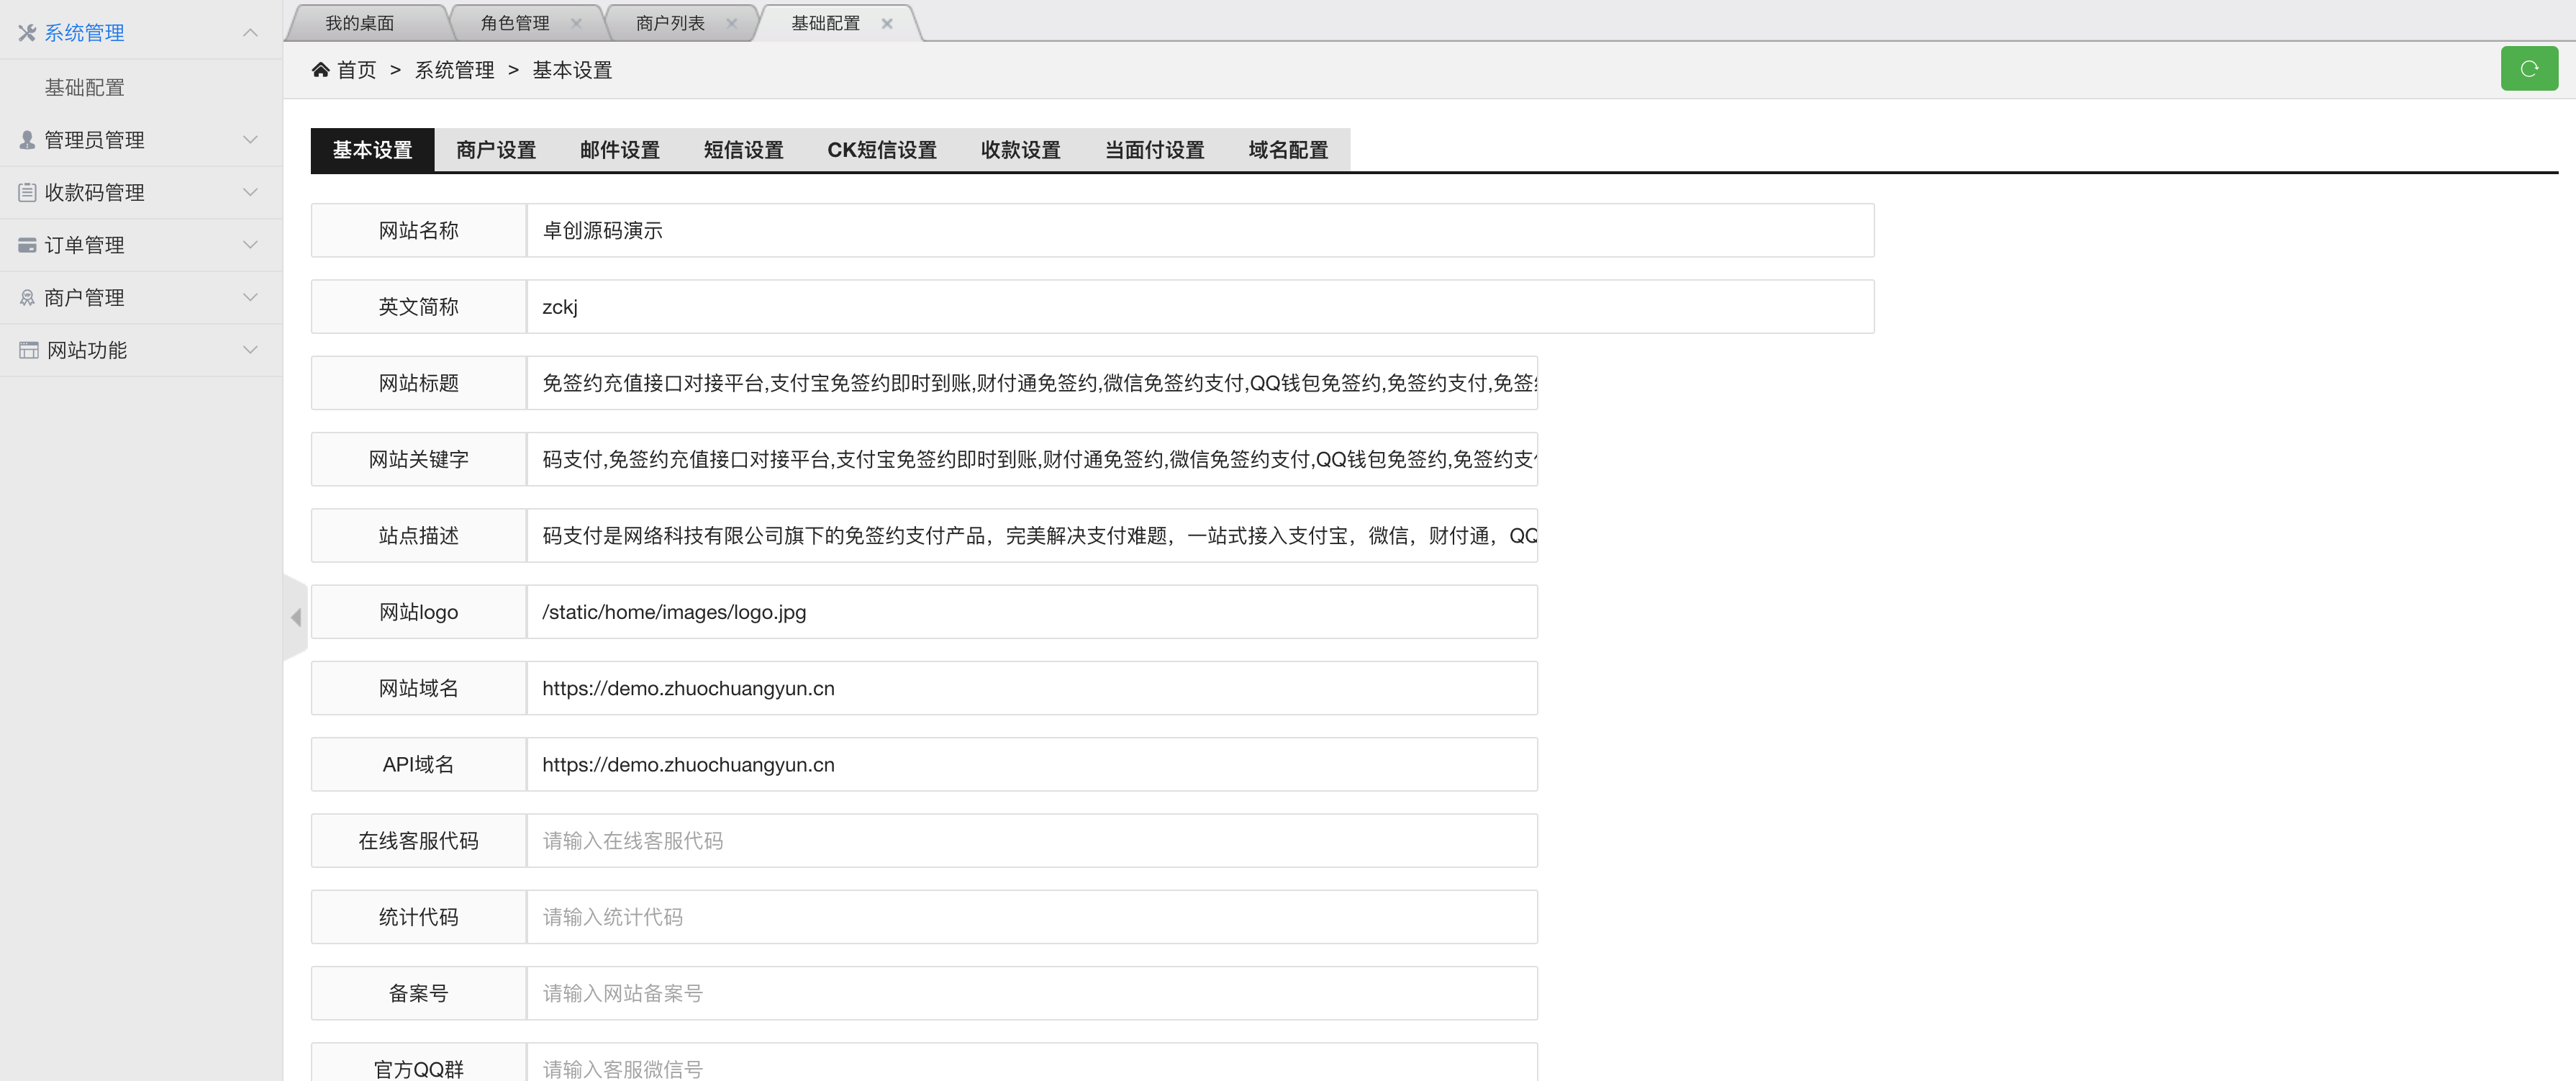Image resolution: width=2576 pixels, height=1081 pixels.
Task: Click the 英文简称 input with zckj
Action: coord(1200,307)
